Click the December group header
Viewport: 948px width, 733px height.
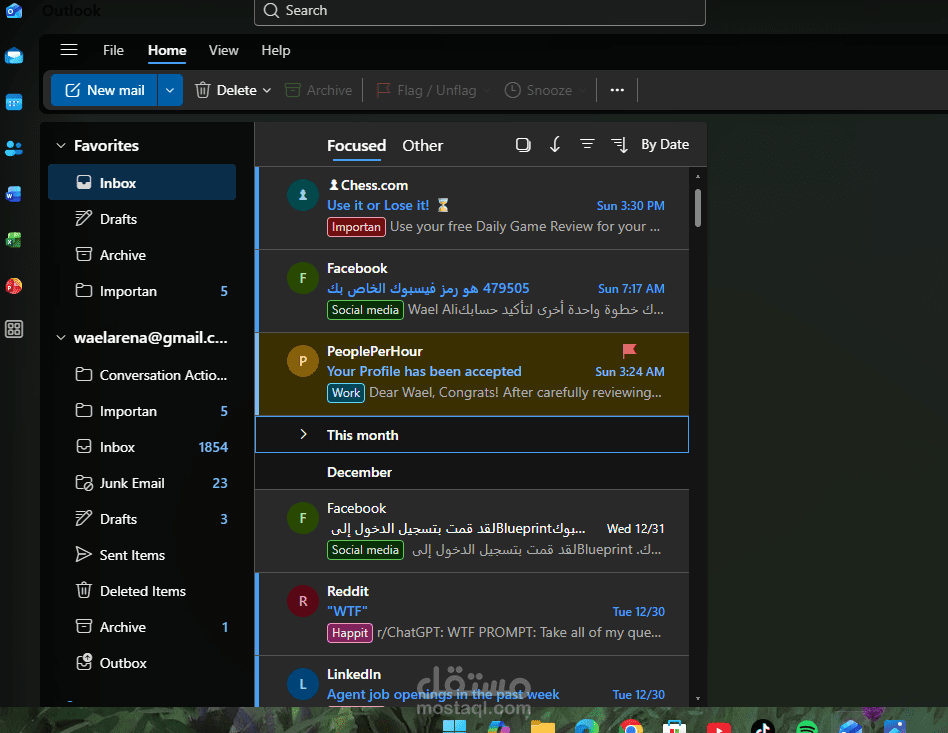(472, 472)
